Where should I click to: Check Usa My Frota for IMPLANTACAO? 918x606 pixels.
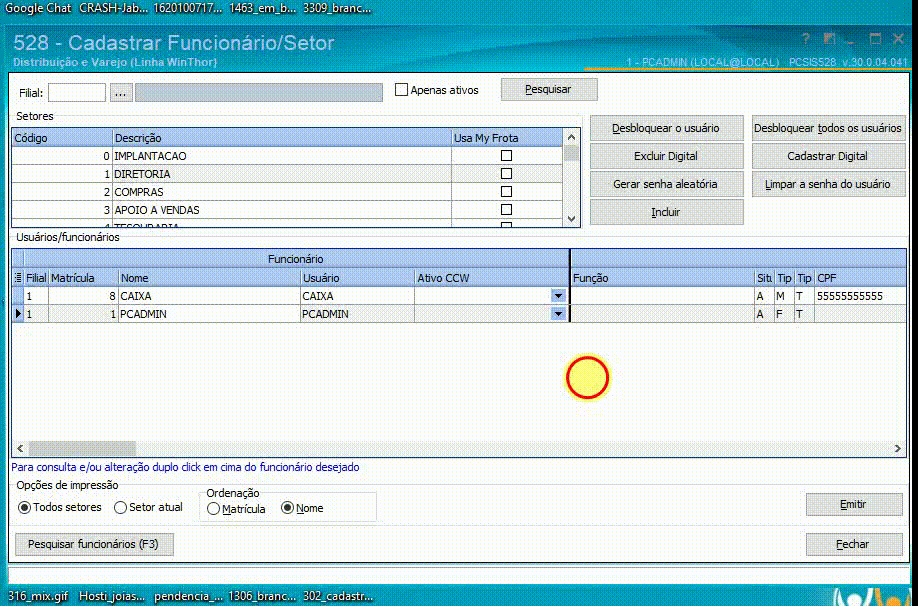506,156
